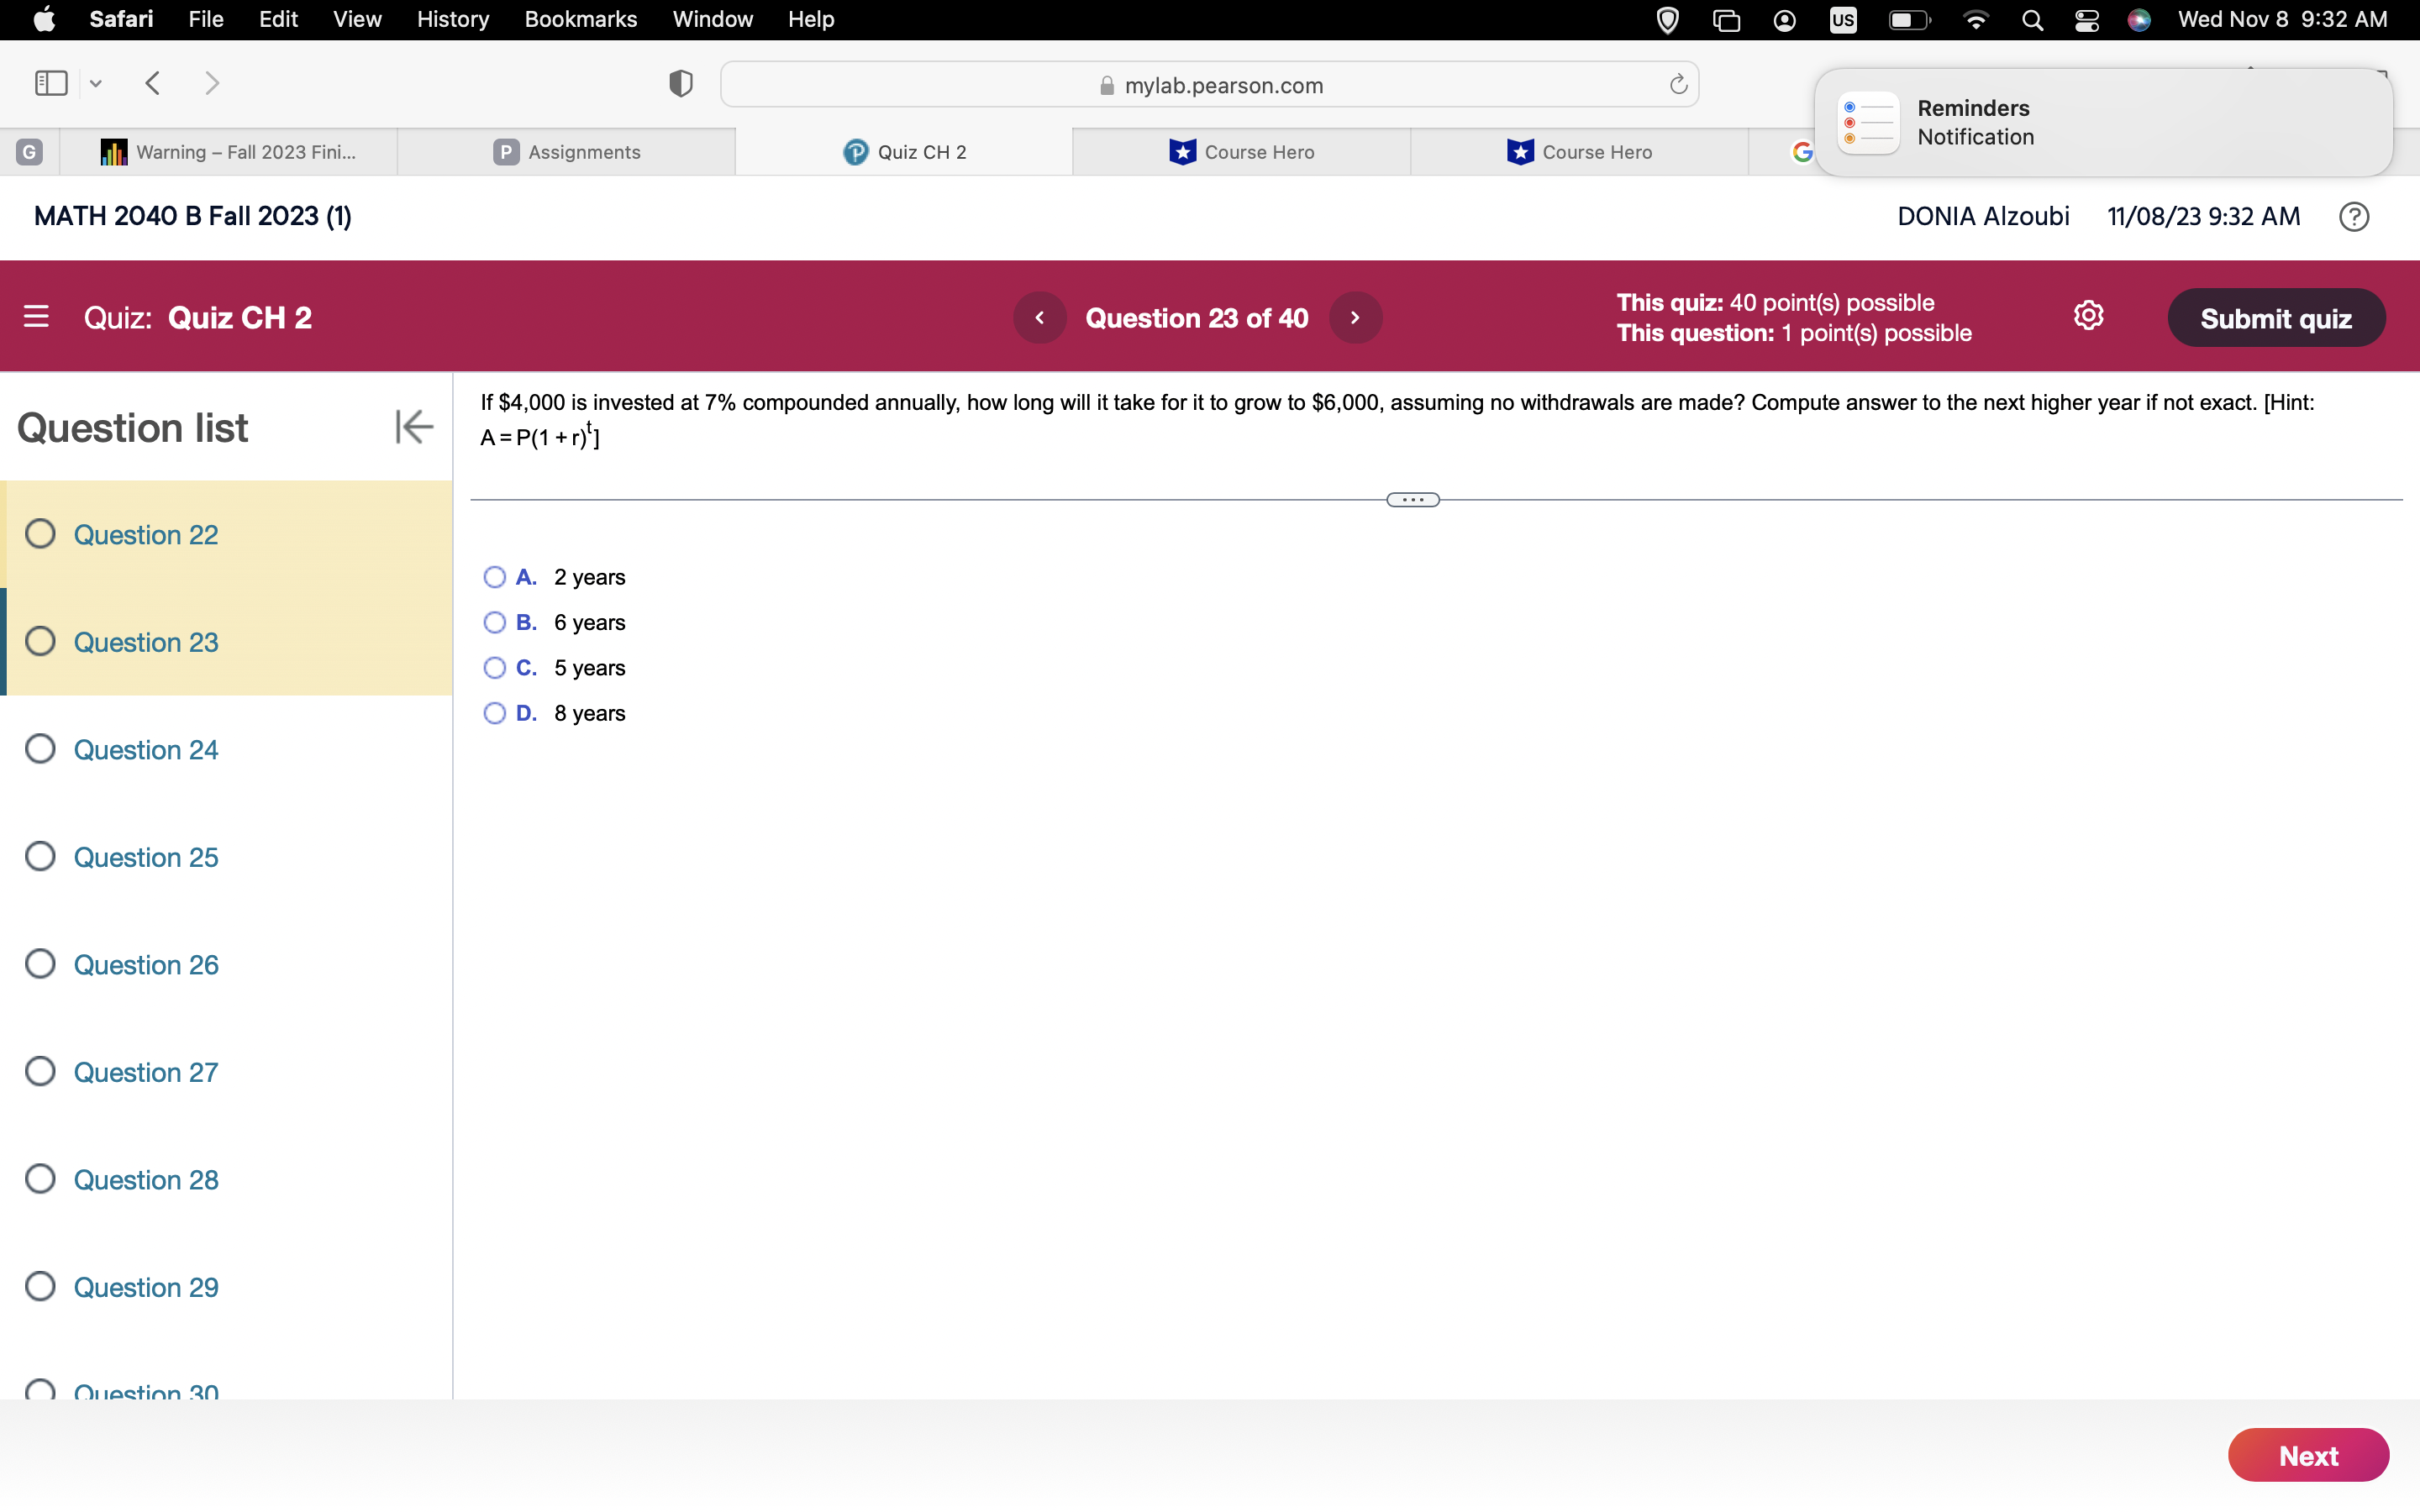Viewport: 2420px width, 1512px height.
Task: Open the hamburger menu beside Quiz title
Action: click(x=36, y=317)
